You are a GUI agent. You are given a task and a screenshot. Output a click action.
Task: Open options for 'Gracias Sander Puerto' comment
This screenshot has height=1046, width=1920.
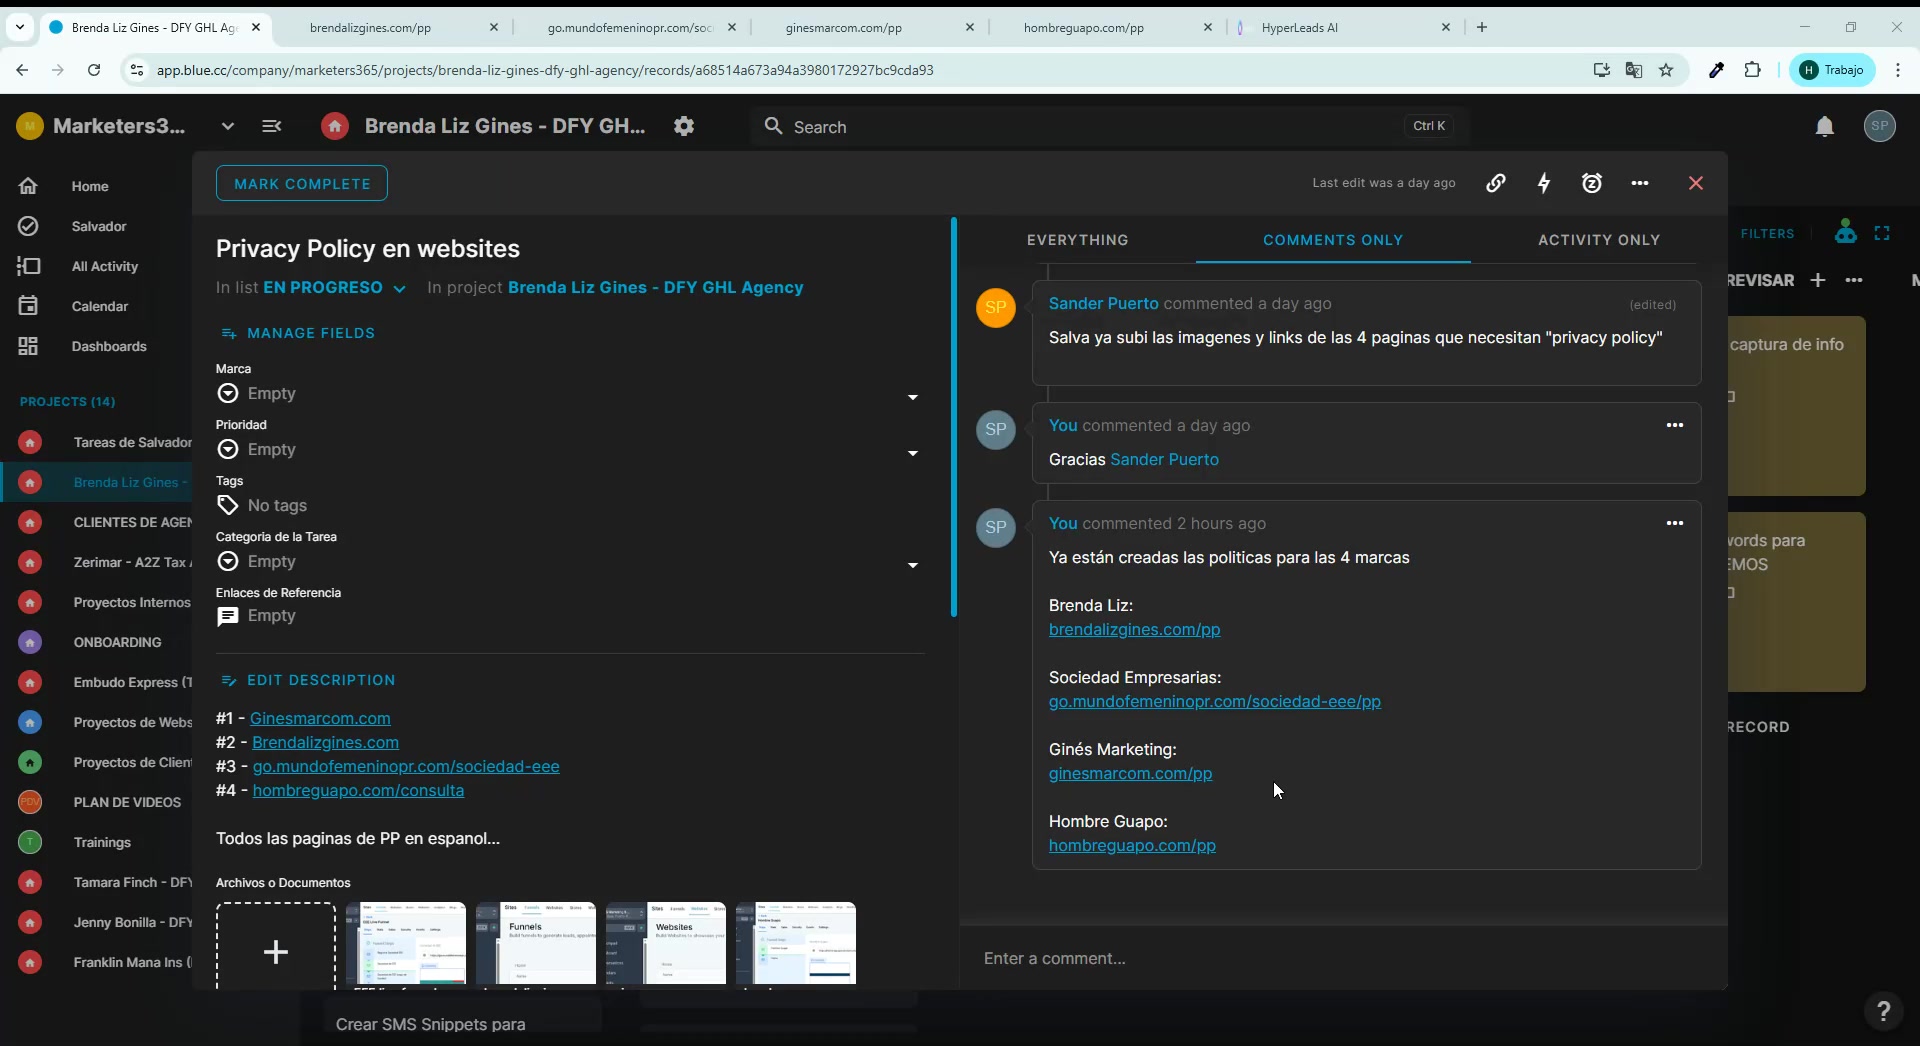pos(1675,425)
